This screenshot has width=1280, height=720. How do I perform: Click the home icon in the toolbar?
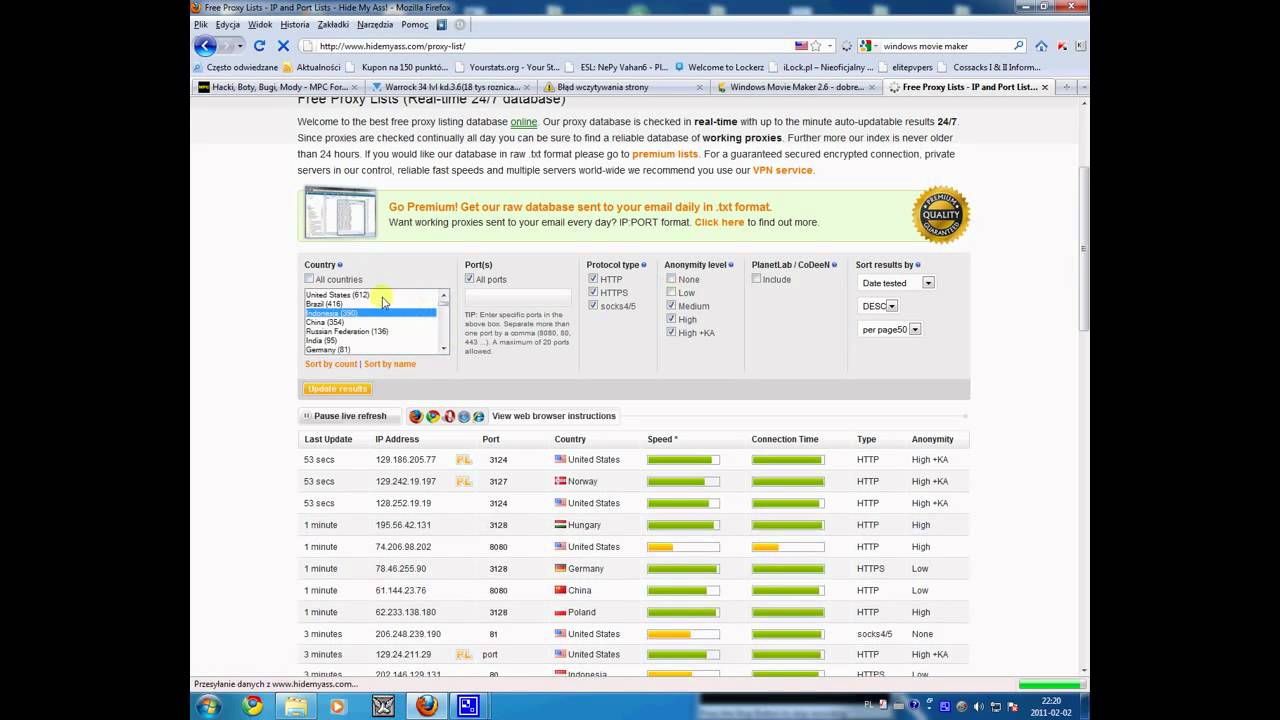1041,45
